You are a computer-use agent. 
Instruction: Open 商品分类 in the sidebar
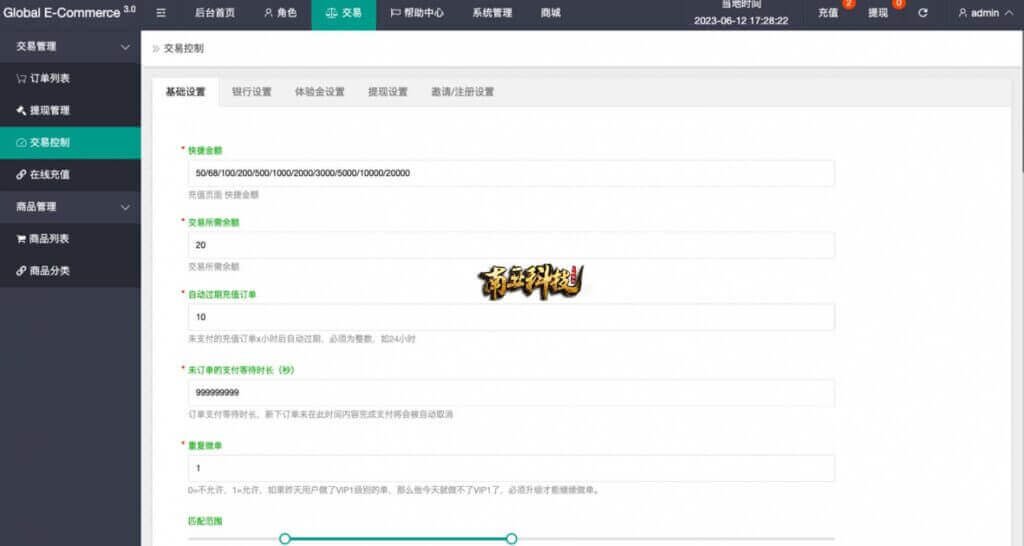pyautogui.click(x=44, y=271)
